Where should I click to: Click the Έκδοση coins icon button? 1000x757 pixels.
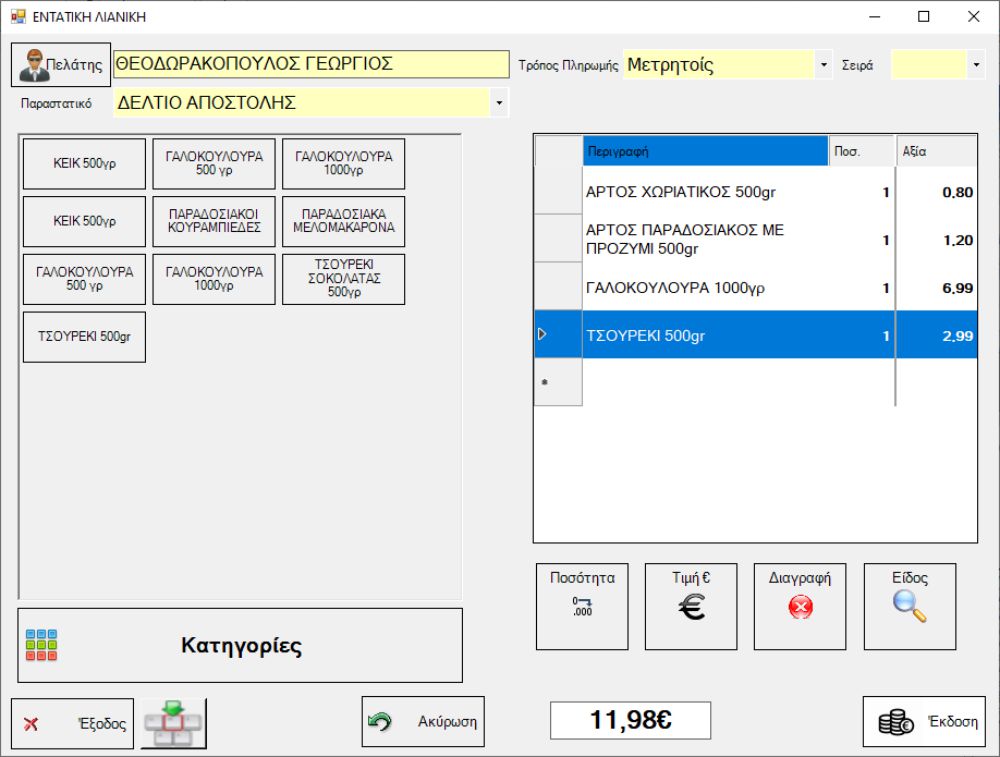pyautogui.click(x=923, y=722)
